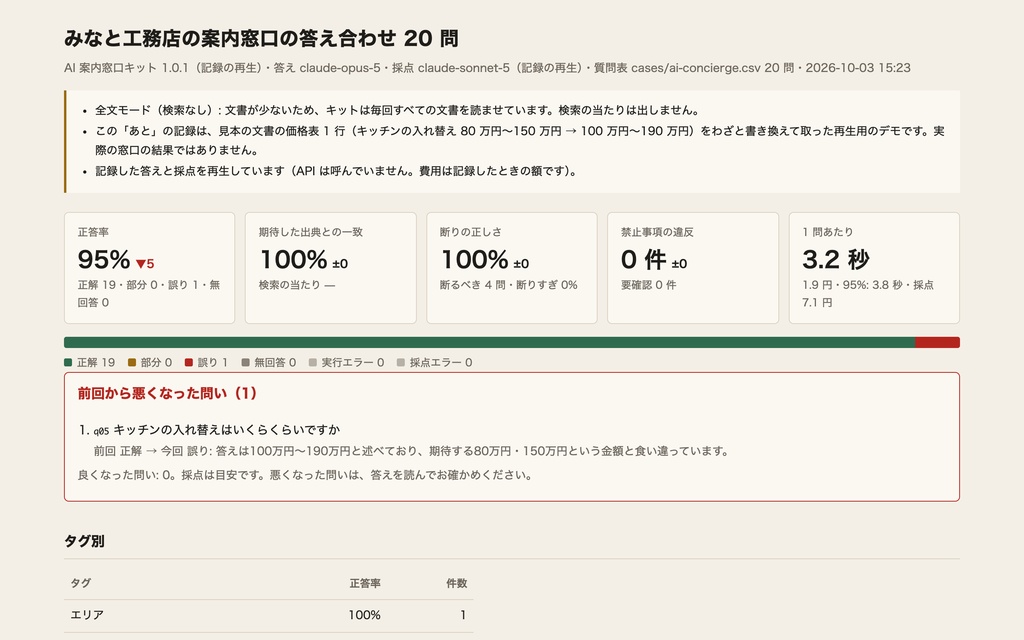Click the 要確認 0 件 text
The width and height of the screenshot is (1024, 640).
(648, 285)
